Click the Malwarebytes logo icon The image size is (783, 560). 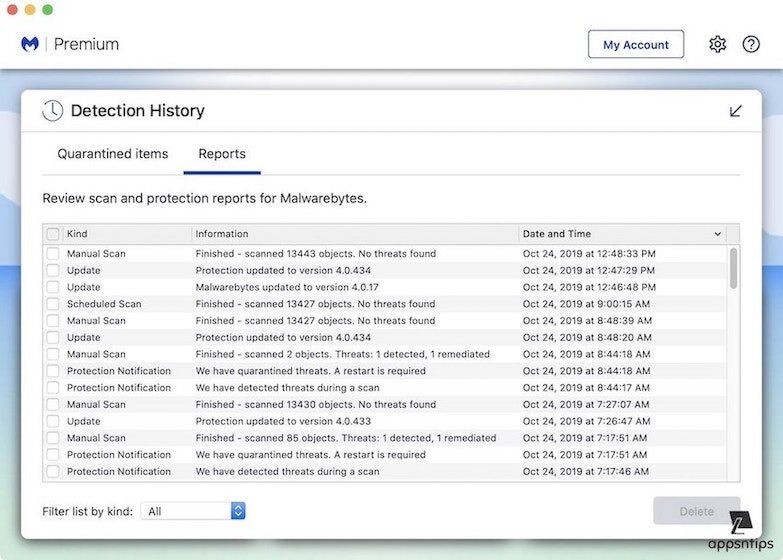30,44
